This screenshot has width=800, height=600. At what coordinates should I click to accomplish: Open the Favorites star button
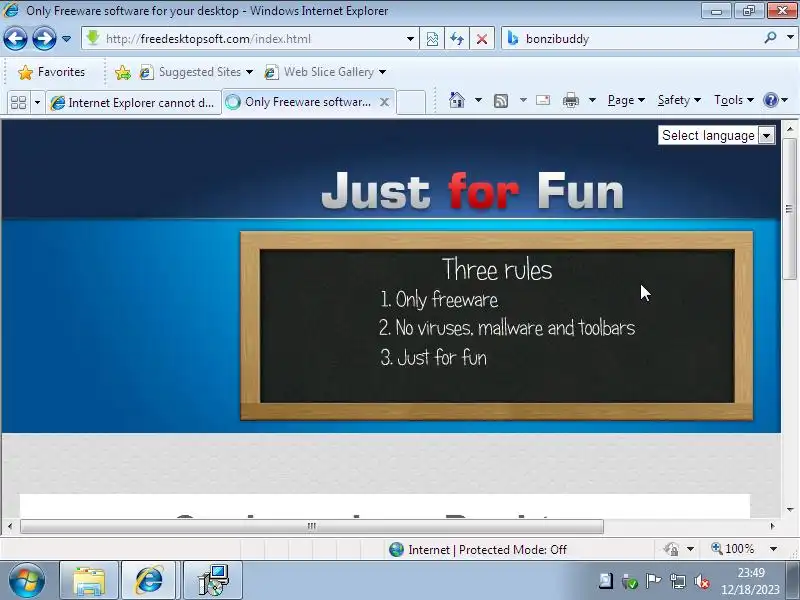(51, 72)
